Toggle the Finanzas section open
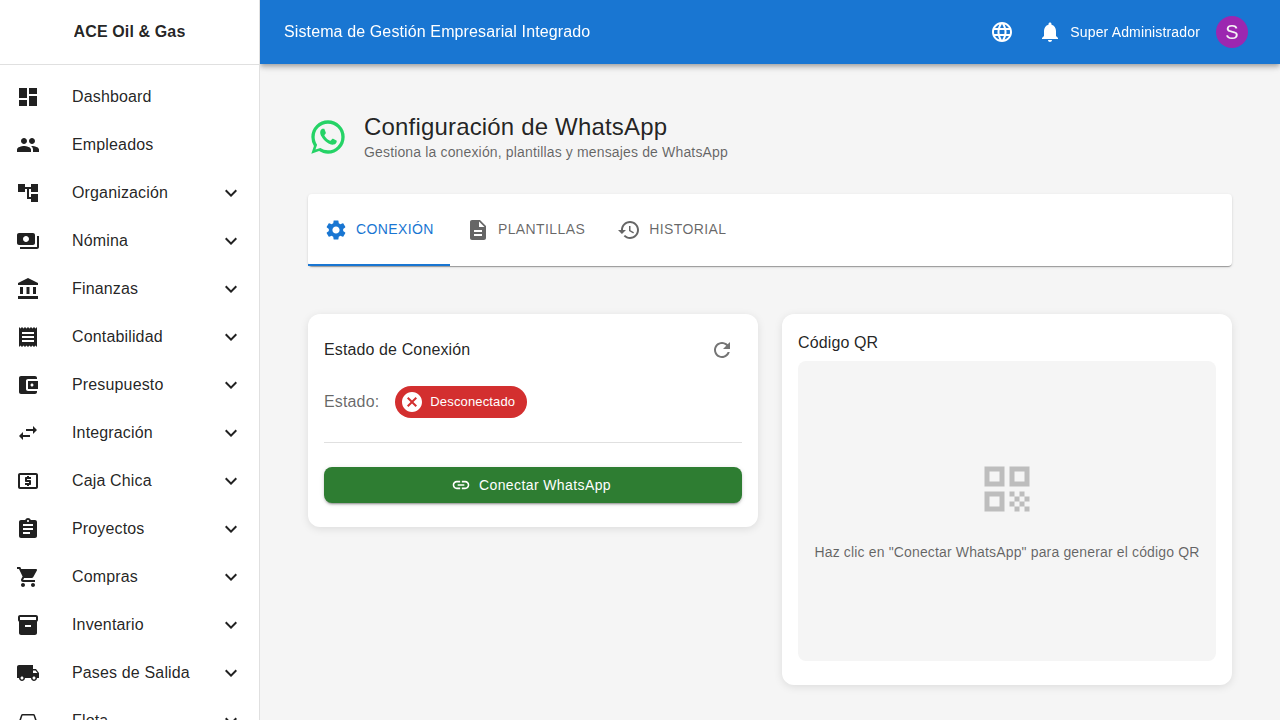Viewport: 1280px width, 720px height. click(x=104, y=288)
